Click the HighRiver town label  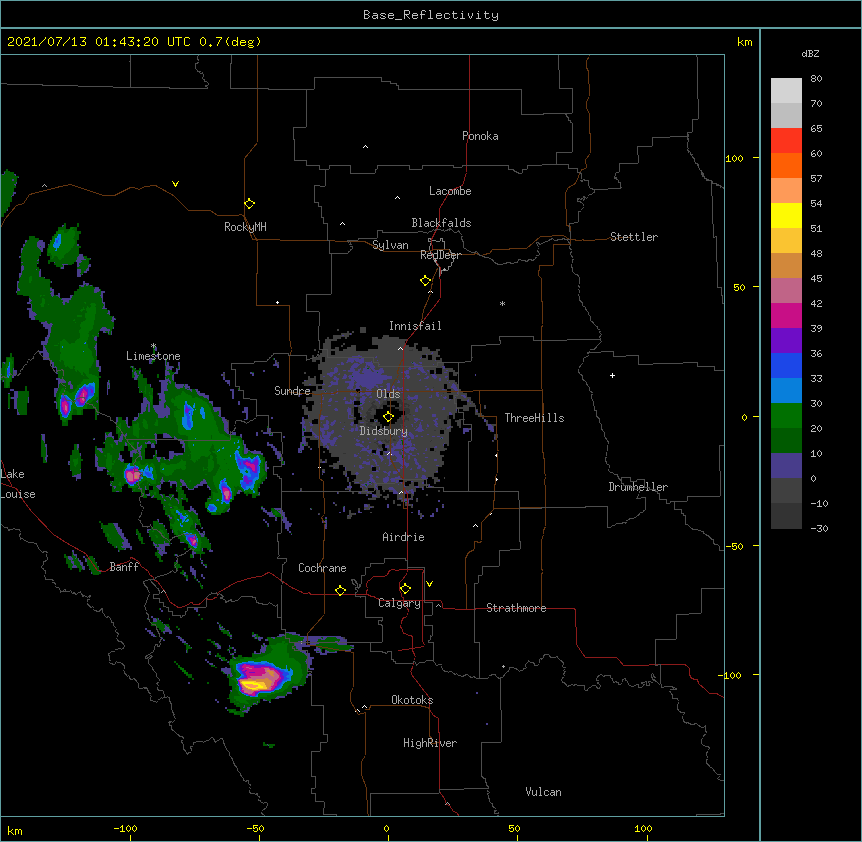(x=430, y=743)
